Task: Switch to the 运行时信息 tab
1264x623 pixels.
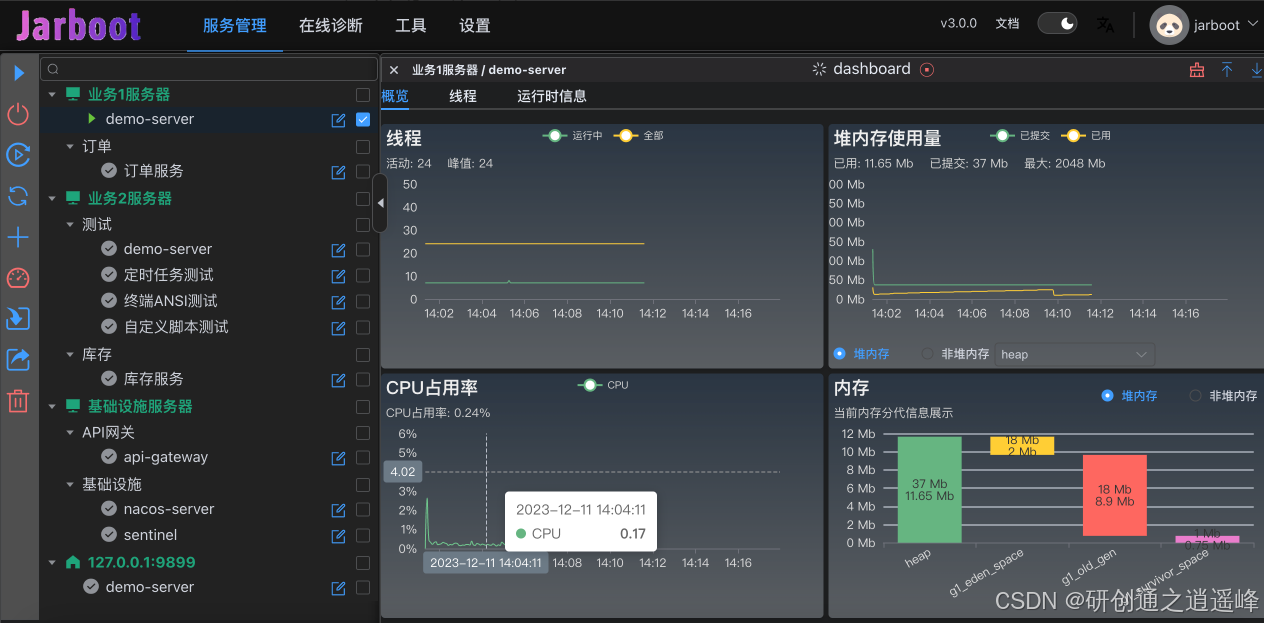Action: point(552,96)
